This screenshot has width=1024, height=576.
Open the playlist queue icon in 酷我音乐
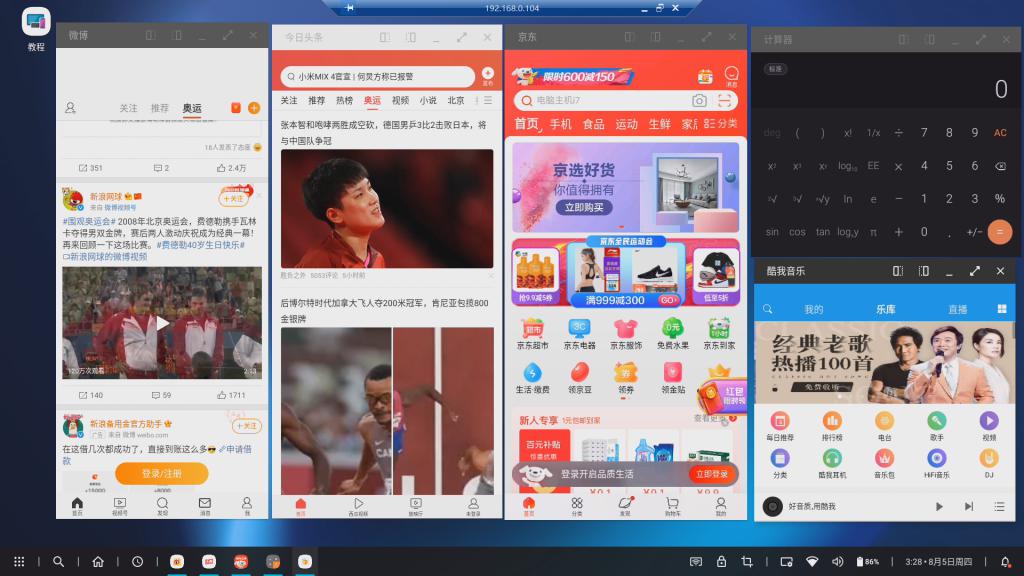[999, 506]
